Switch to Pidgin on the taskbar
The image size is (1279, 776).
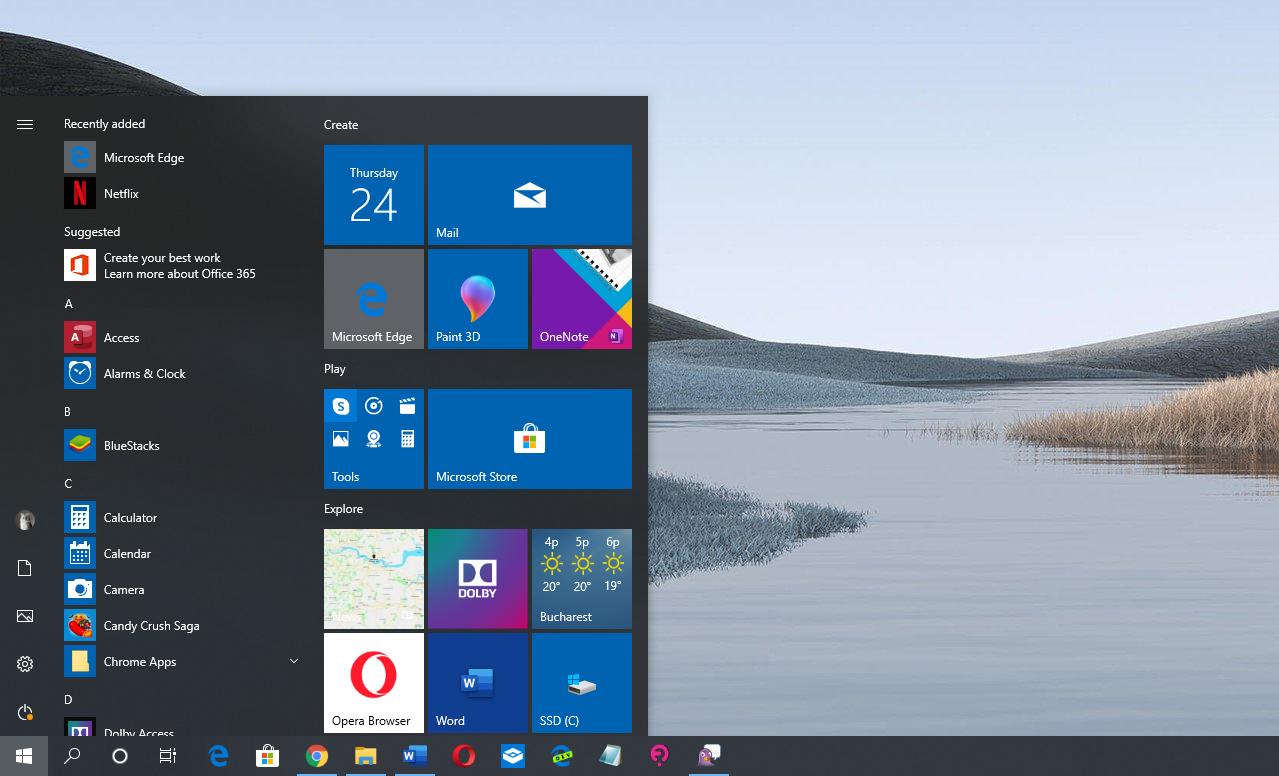pyautogui.click(x=709, y=756)
